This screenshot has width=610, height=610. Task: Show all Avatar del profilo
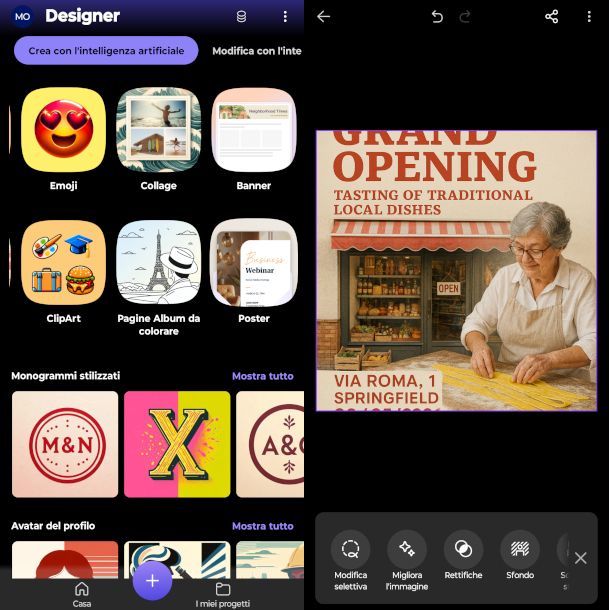[x=263, y=526]
